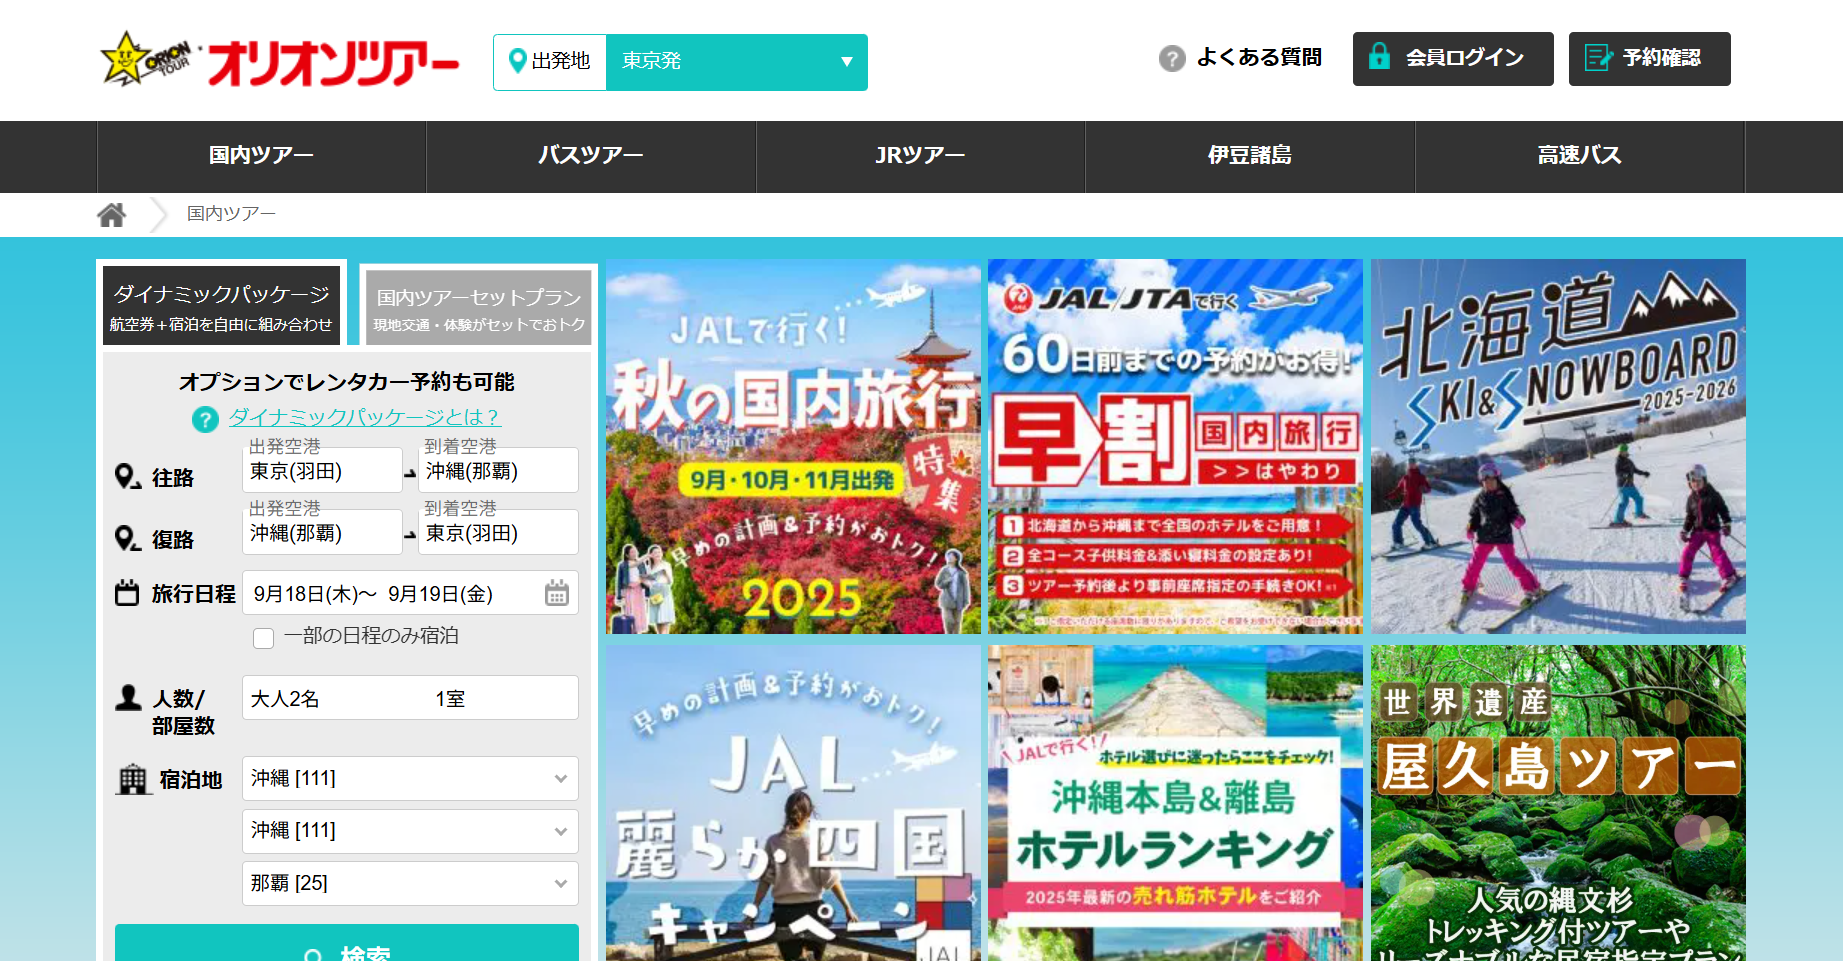Switch to 国内ツアーセットプラン tab

pos(479,308)
